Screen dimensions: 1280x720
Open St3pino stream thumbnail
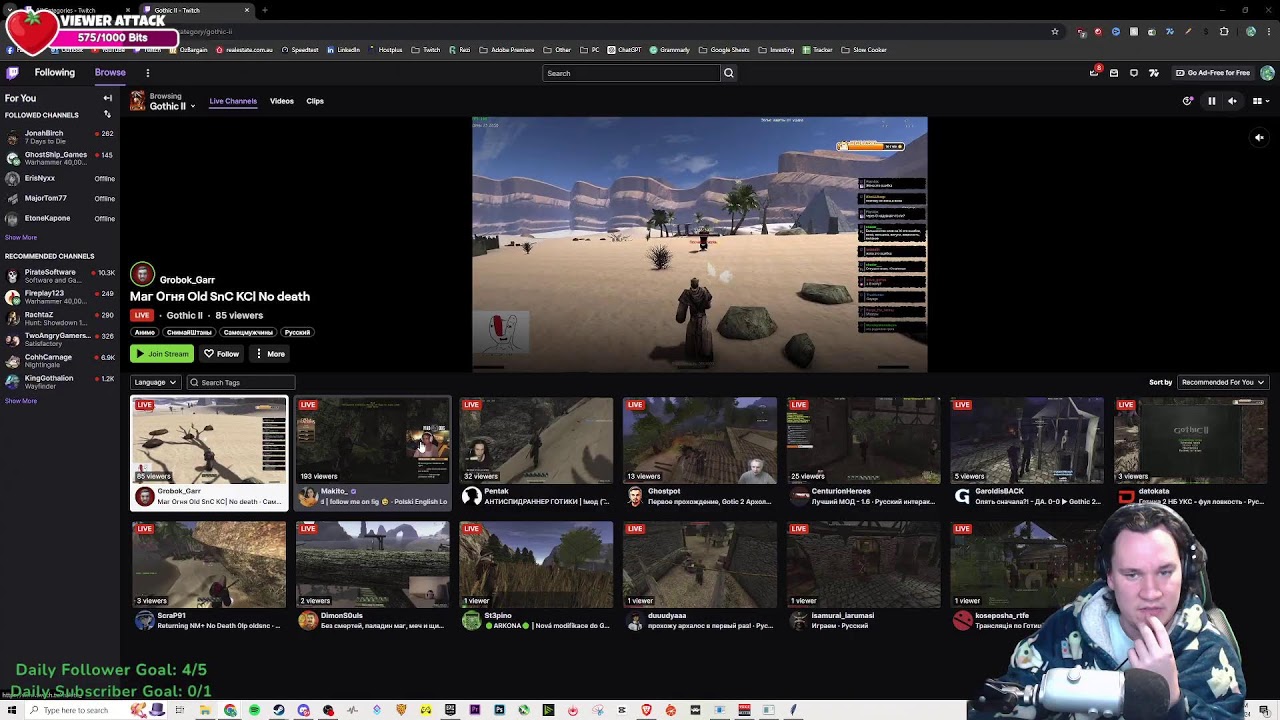click(x=536, y=564)
